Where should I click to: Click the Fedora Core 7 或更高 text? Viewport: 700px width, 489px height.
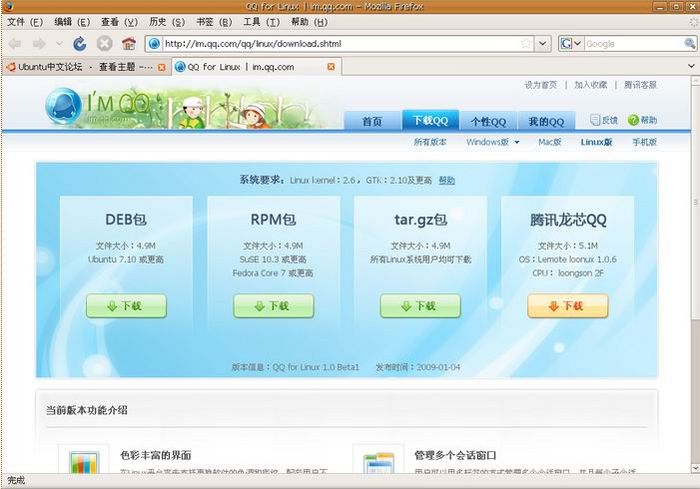[x=273, y=273]
